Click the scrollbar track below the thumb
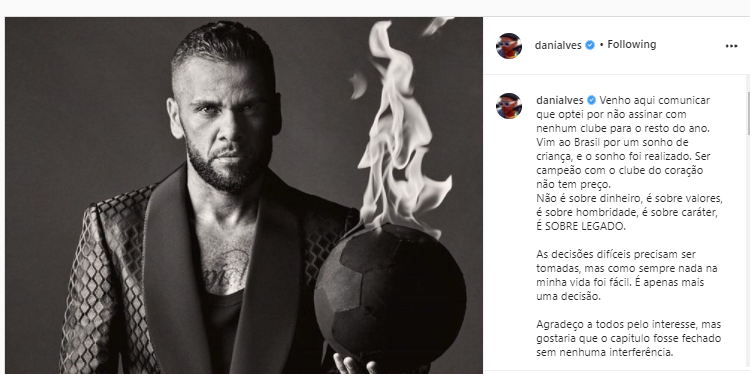The width and height of the screenshot is (750, 374). coord(748,253)
